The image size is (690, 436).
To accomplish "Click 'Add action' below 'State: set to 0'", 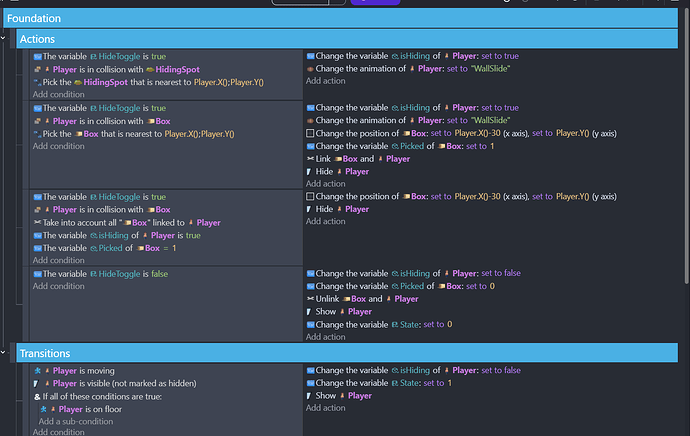I will pyautogui.click(x=326, y=337).
